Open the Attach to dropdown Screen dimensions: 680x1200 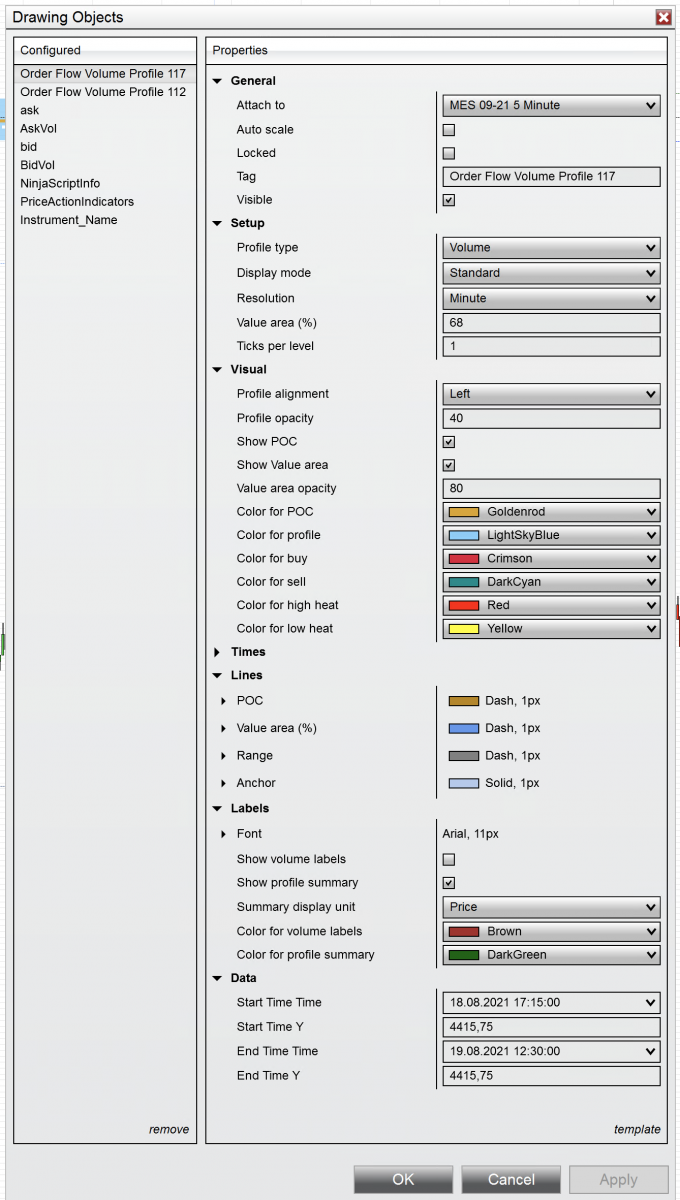pyautogui.click(x=551, y=105)
